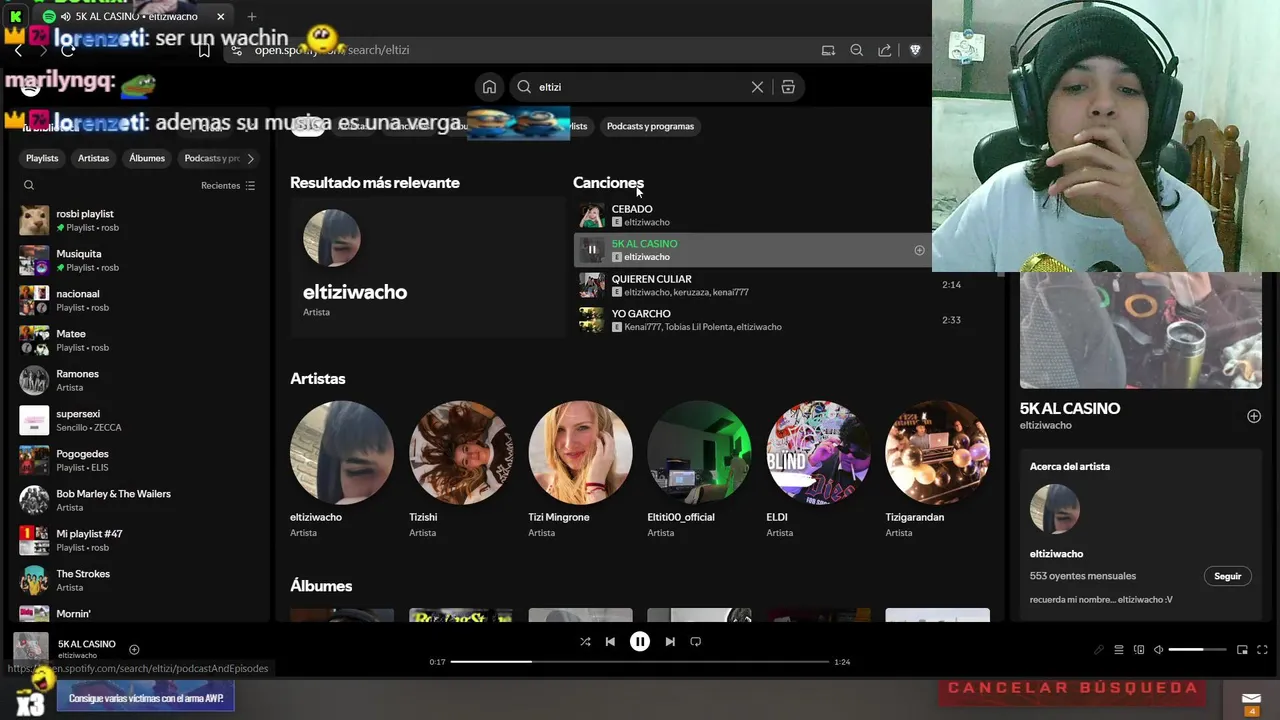Play the song QUIEREN CULIAR

tap(592, 285)
